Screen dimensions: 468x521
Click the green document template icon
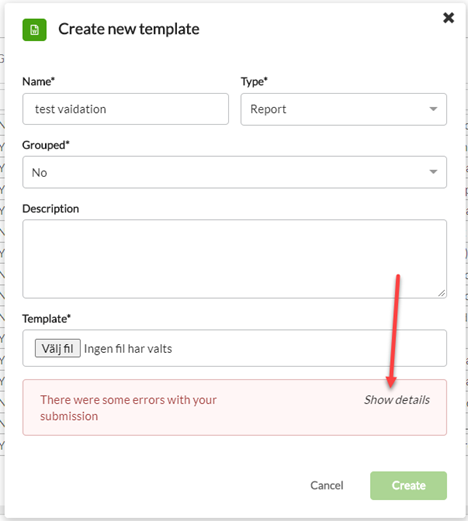tap(34, 30)
